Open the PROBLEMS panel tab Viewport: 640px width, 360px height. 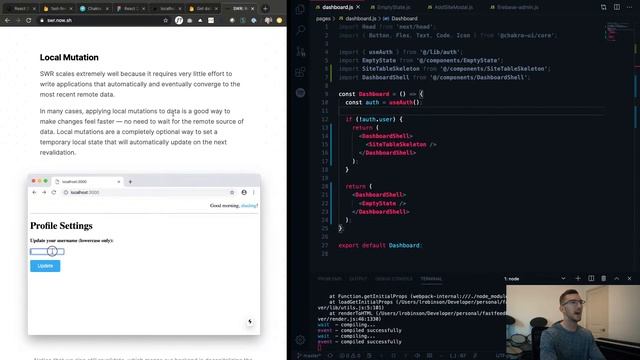(329, 279)
